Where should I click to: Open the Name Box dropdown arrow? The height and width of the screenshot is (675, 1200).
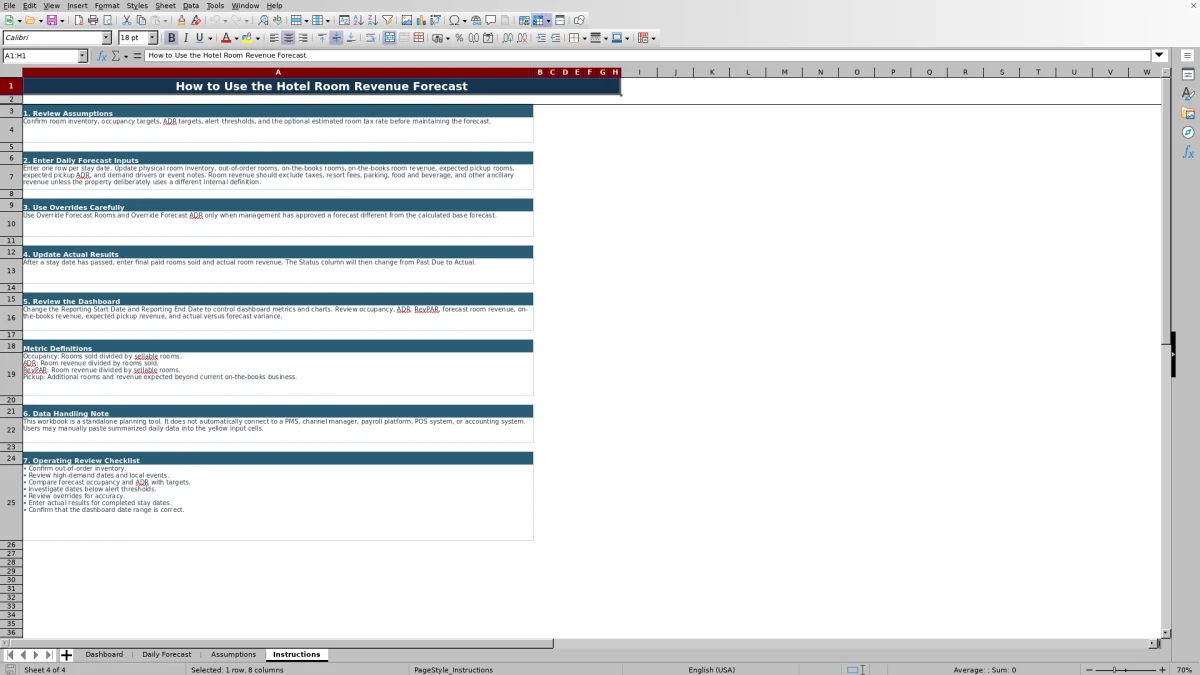pyautogui.click(x=83, y=56)
